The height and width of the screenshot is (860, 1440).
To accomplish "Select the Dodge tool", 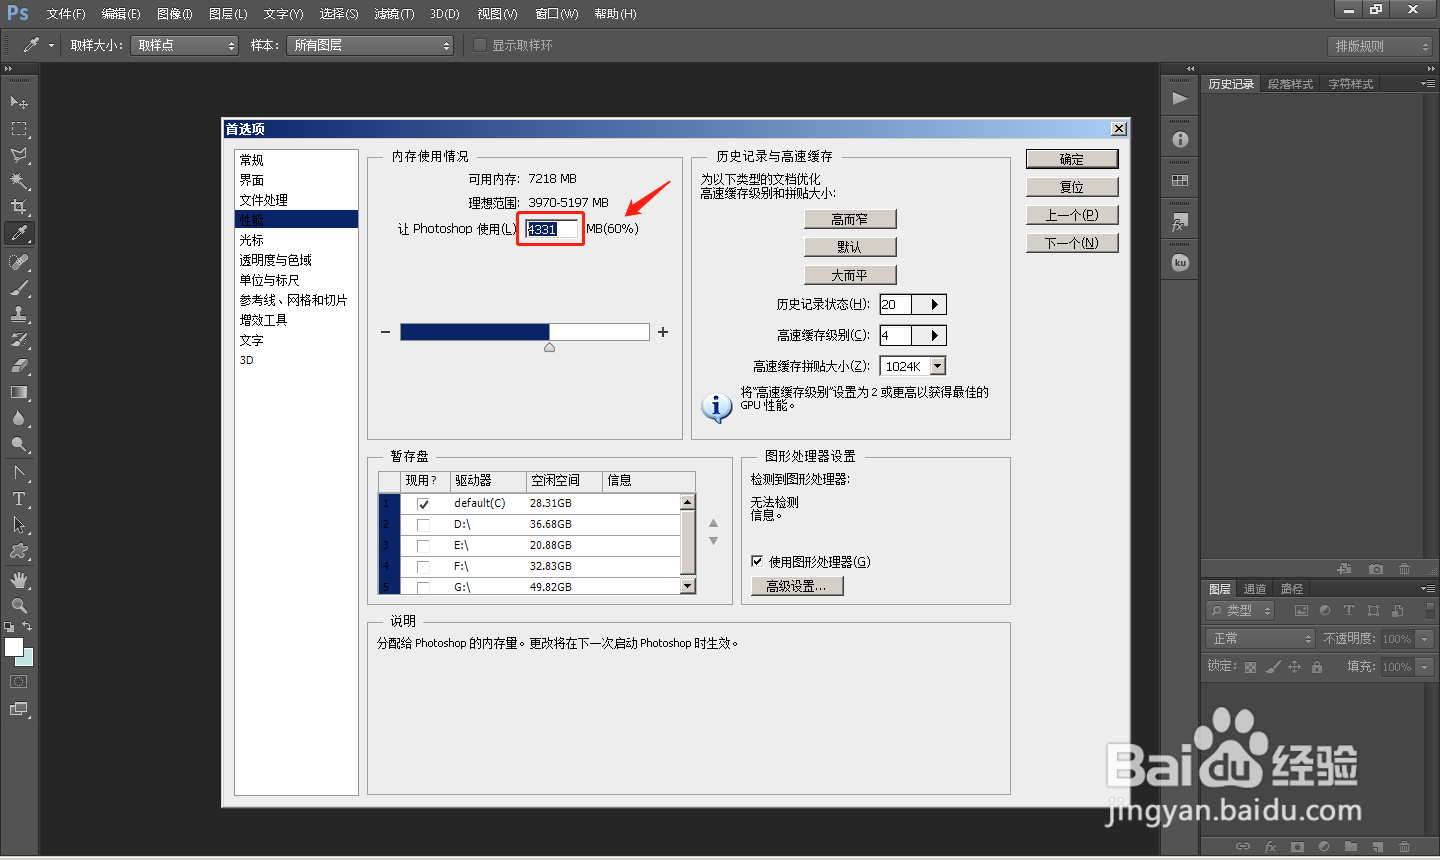I will (19, 444).
